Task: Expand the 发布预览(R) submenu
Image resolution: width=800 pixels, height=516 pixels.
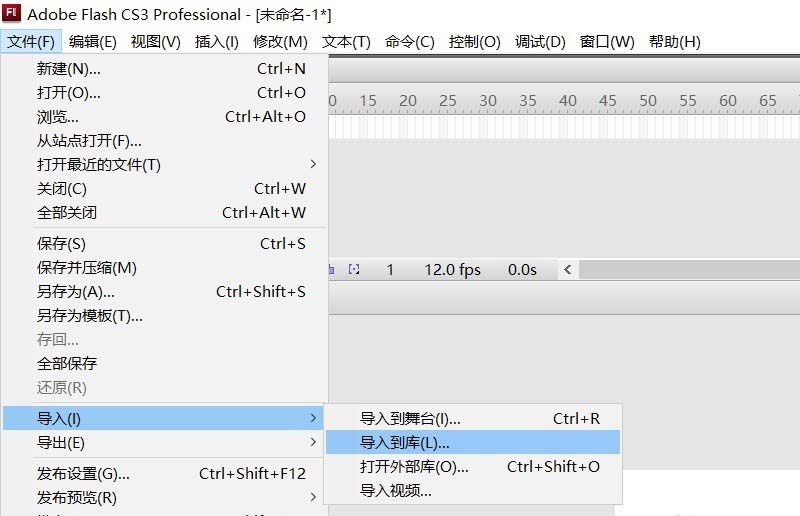Action: pos(164,498)
